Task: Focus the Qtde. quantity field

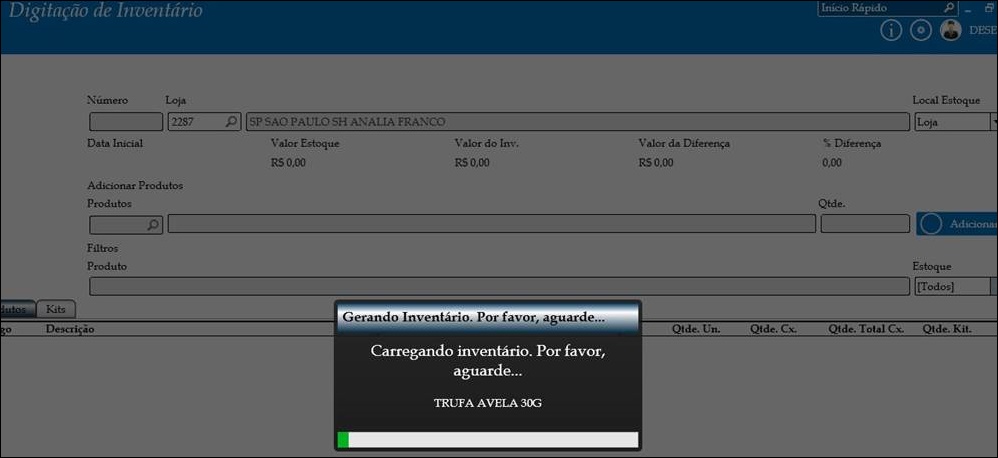Action: coord(865,224)
